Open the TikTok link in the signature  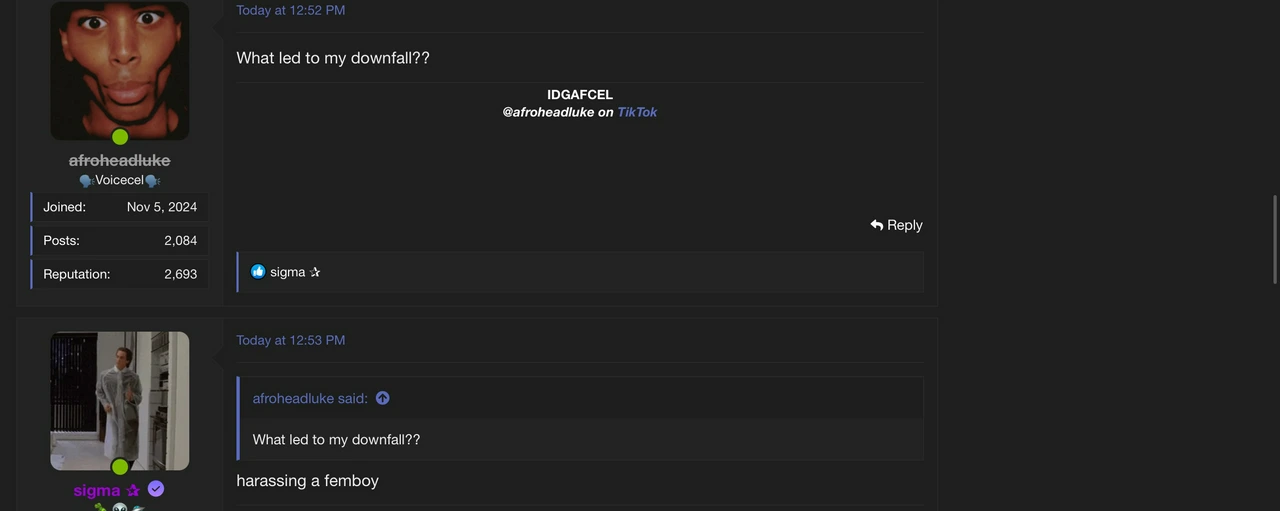point(637,112)
